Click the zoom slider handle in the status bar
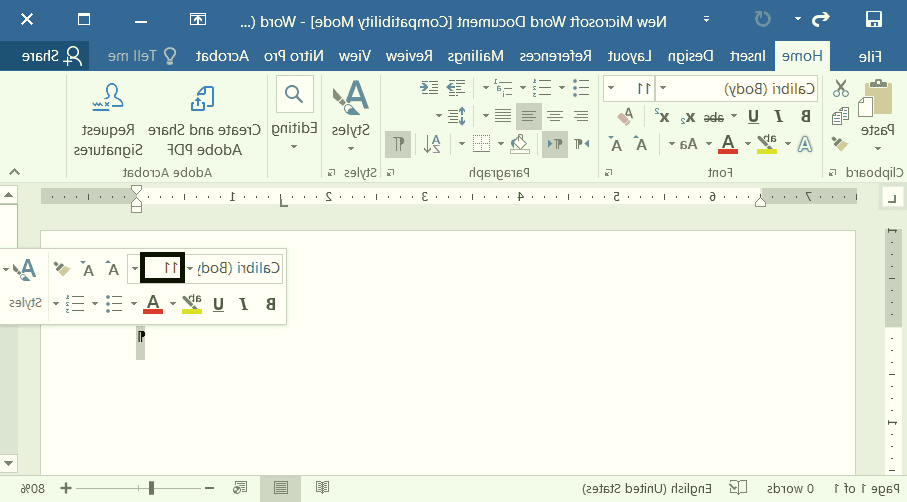Image resolution: width=907 pixels, height=502 pixels. 151,488
